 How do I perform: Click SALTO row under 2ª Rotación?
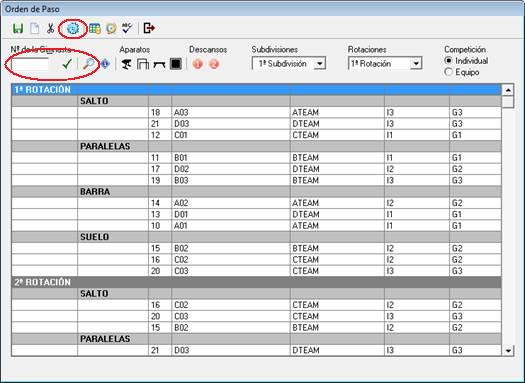[x=256, y=294]
